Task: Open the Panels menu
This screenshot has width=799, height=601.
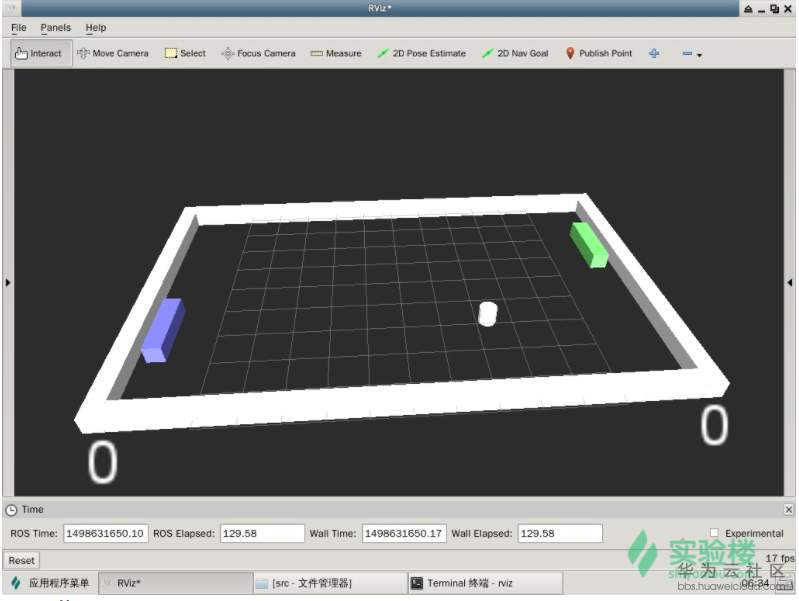Action: (56, 28)
